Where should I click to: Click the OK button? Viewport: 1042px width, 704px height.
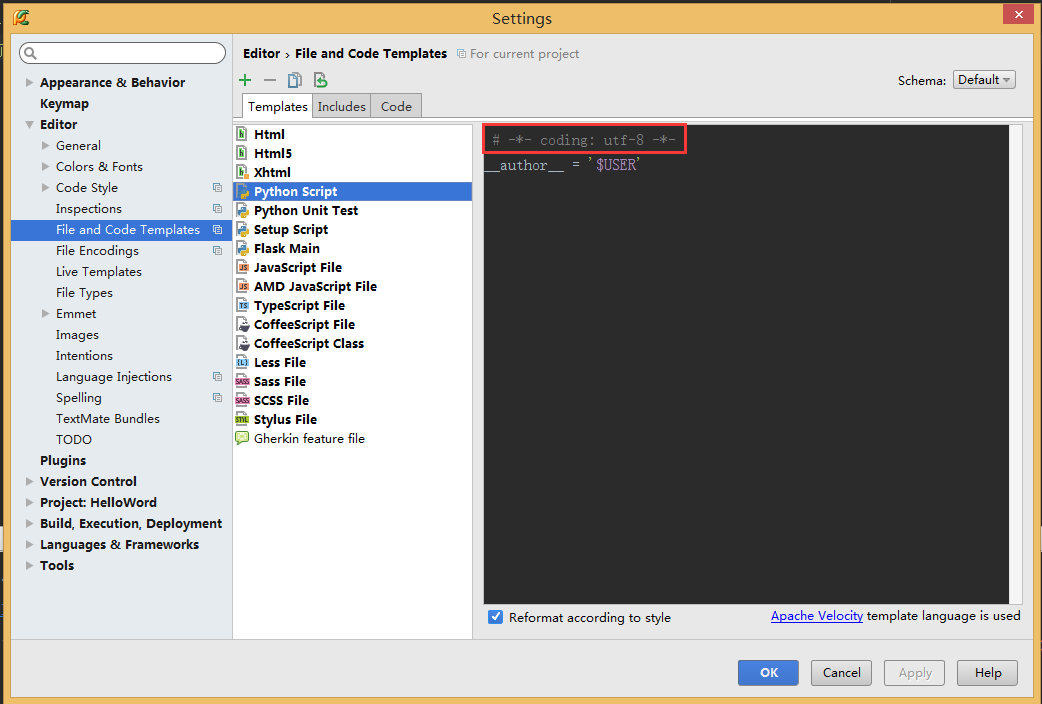[x=768, y=673]
